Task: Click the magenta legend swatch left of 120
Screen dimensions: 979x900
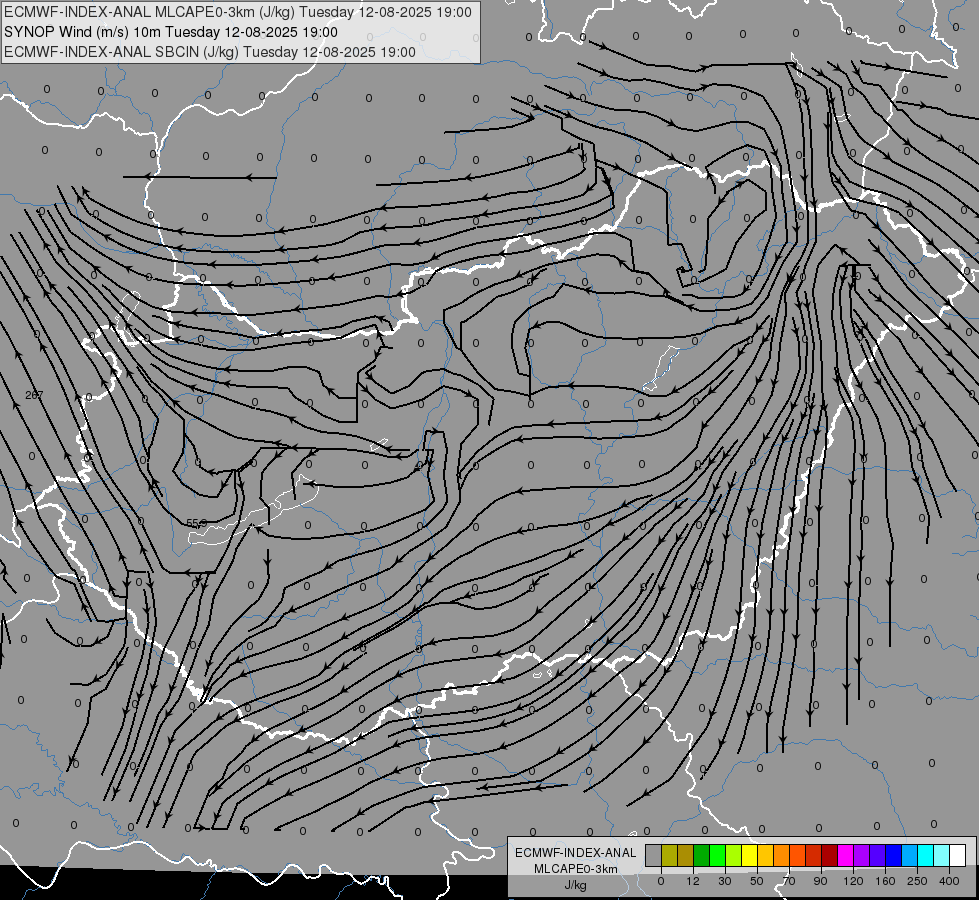Action: point(846,855)
